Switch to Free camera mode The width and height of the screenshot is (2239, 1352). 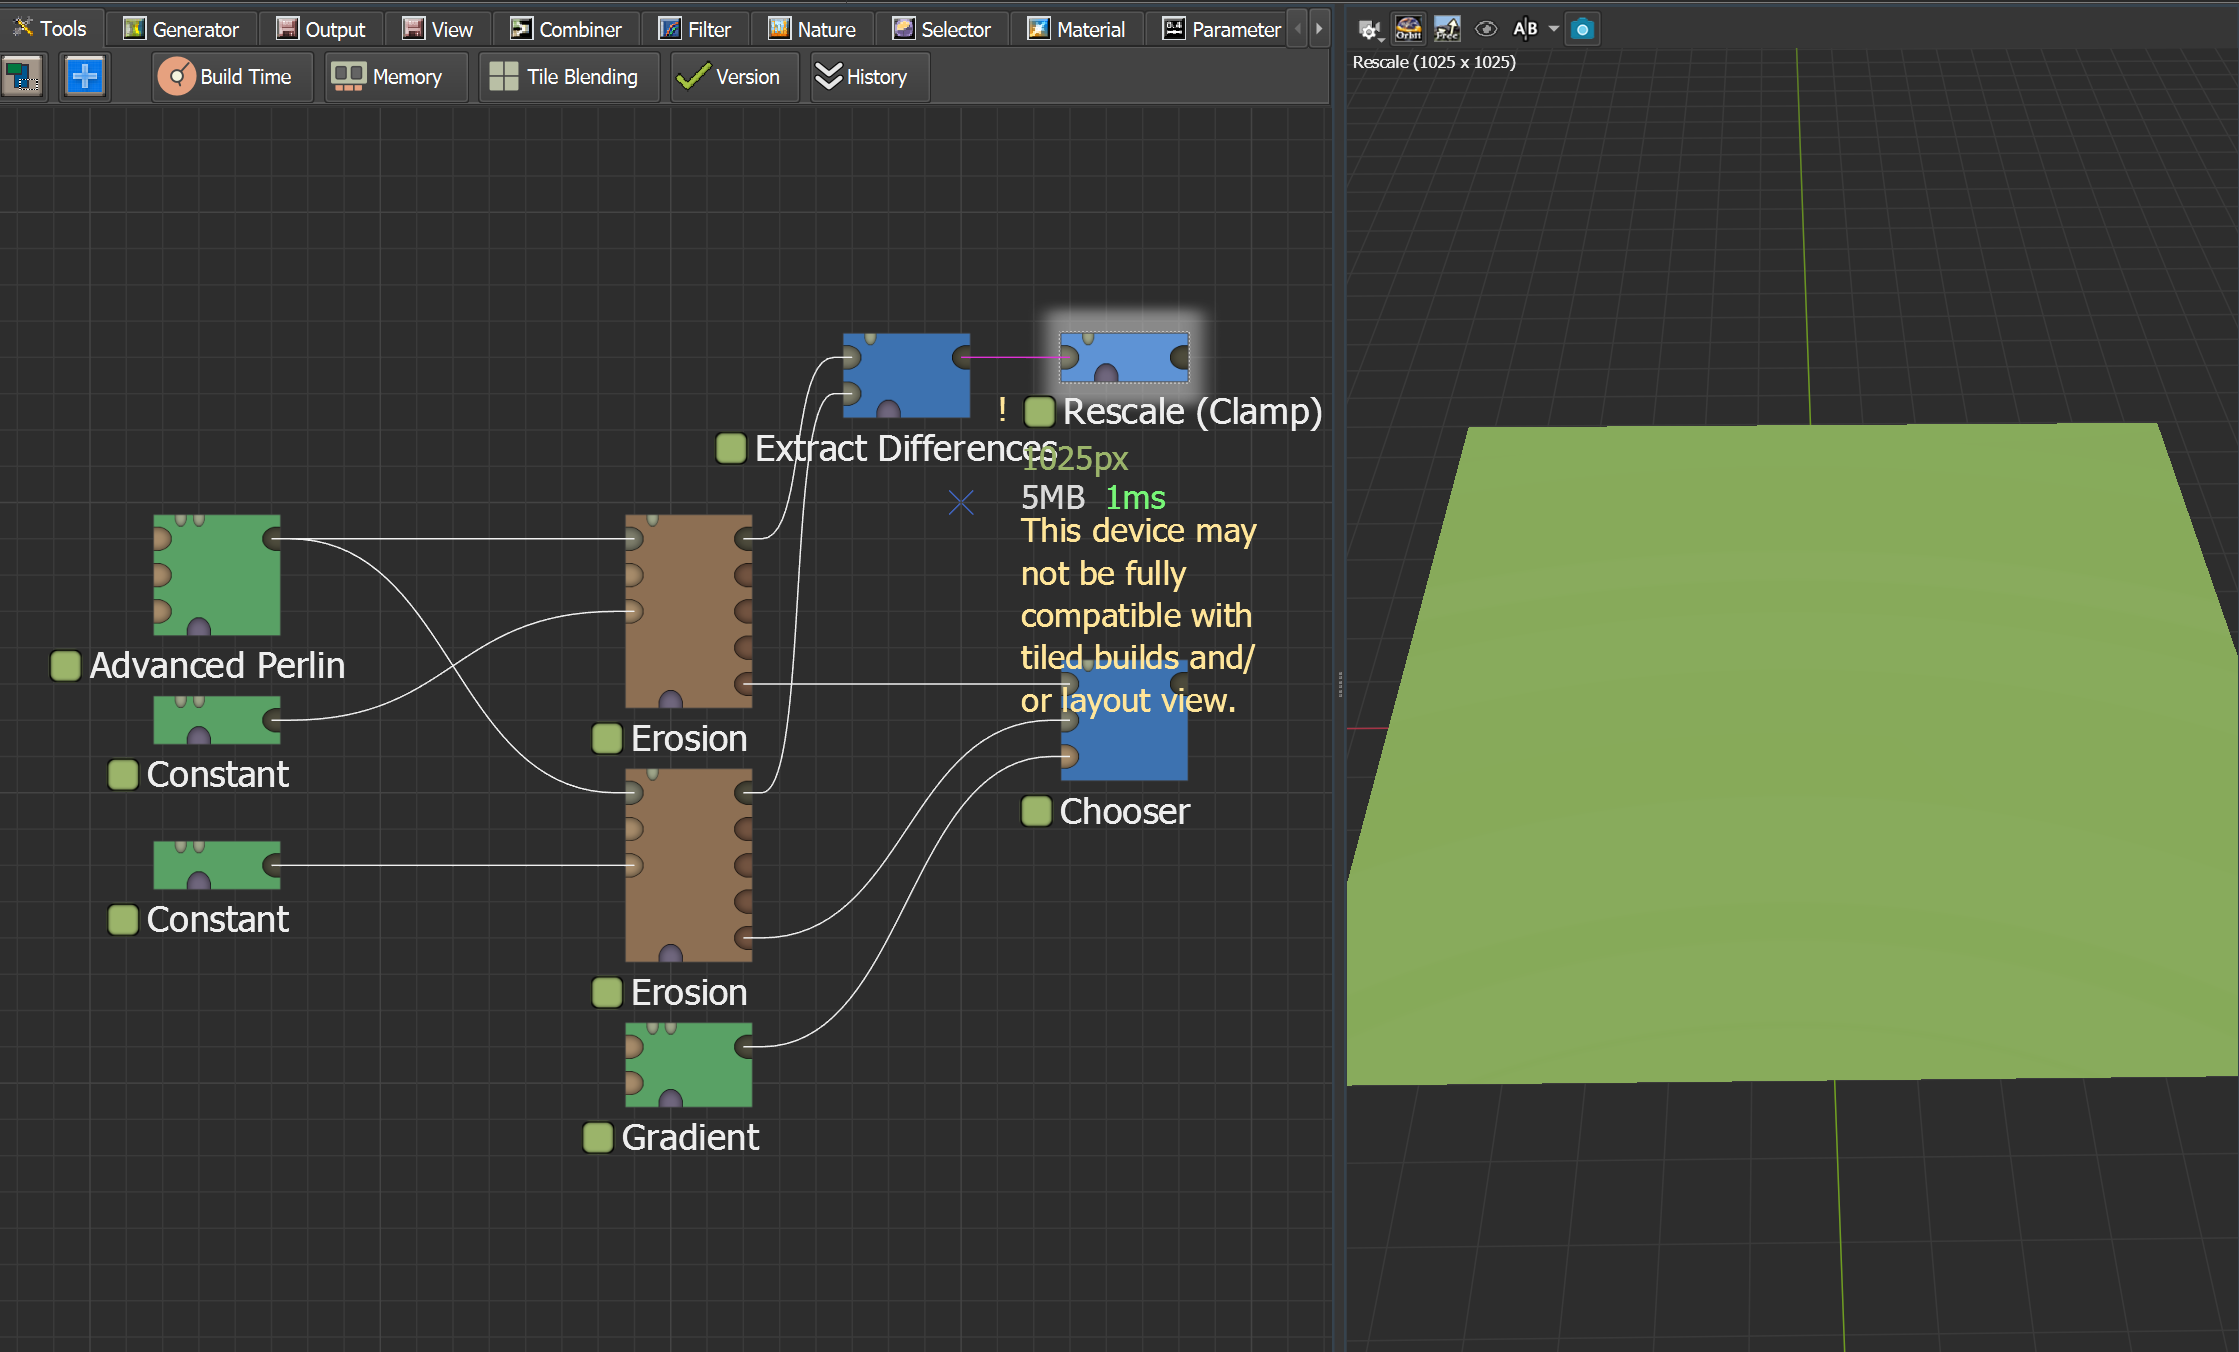(x=1446, y=29)
